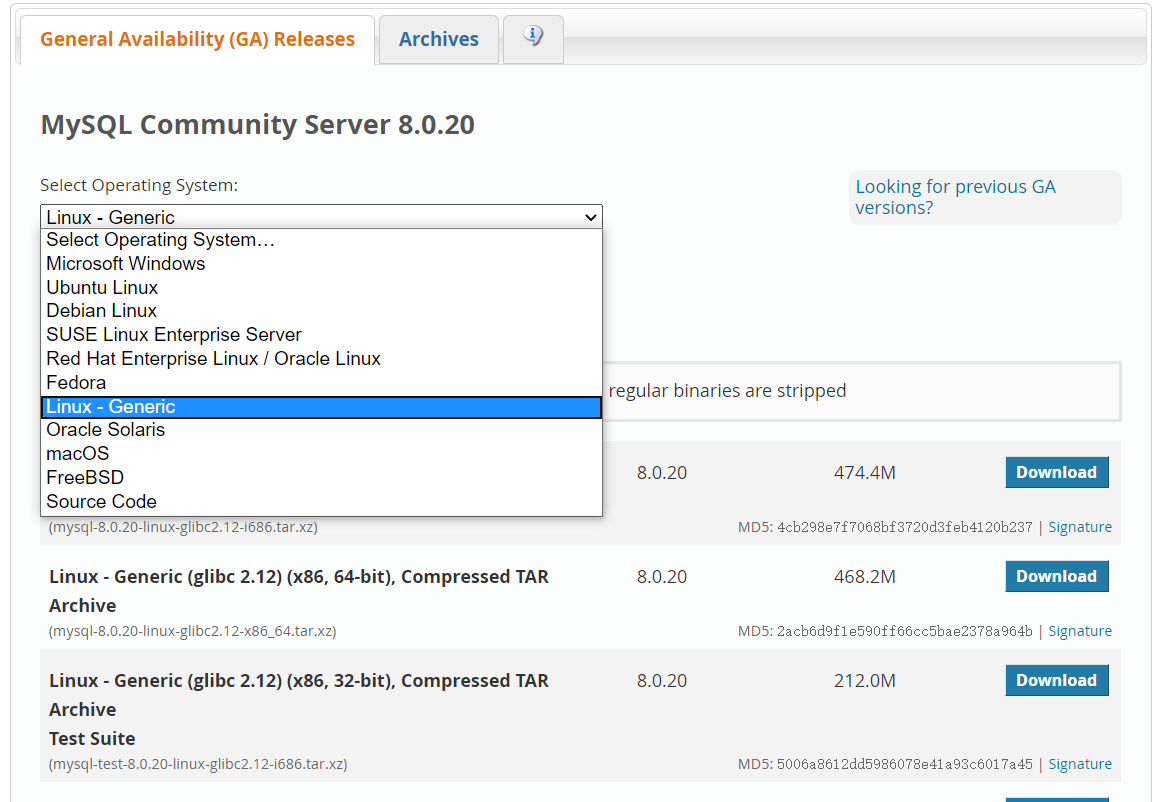Pick Debian Linux option
This screenshot has width=1162, height=802.
[x=101, y=311]
